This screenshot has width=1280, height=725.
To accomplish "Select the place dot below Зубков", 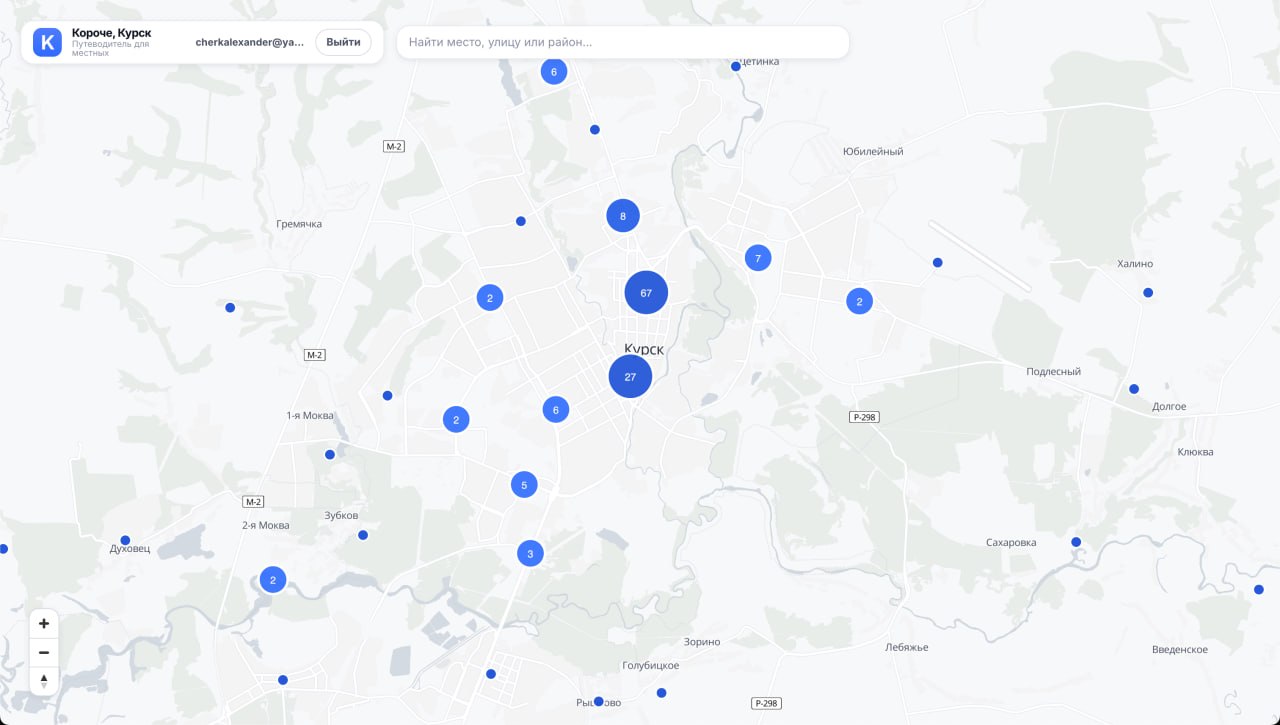I will [363, 535].
